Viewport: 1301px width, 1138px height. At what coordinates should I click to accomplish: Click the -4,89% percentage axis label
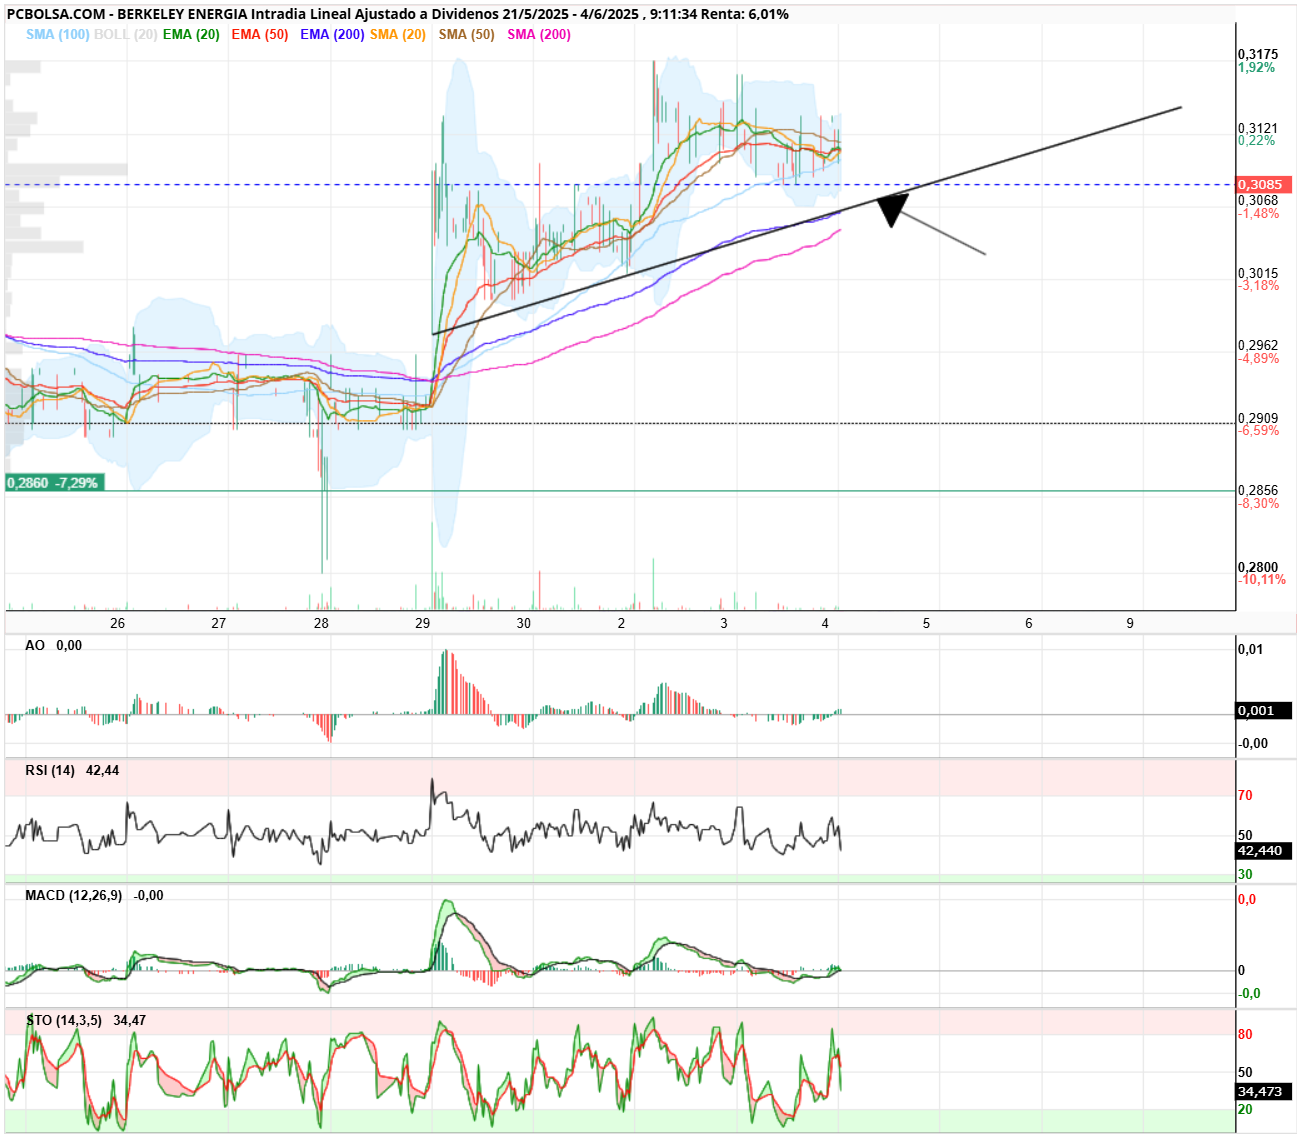pos(1259,358)
